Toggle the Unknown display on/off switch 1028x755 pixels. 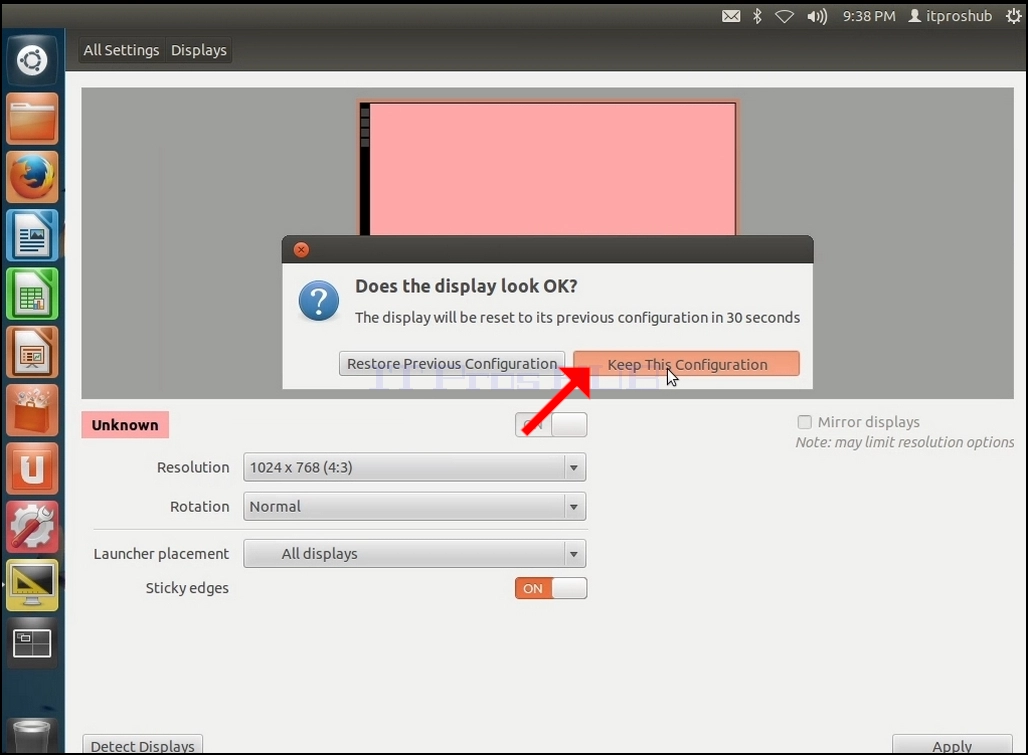pyautogui.click(x=551, y=425)
